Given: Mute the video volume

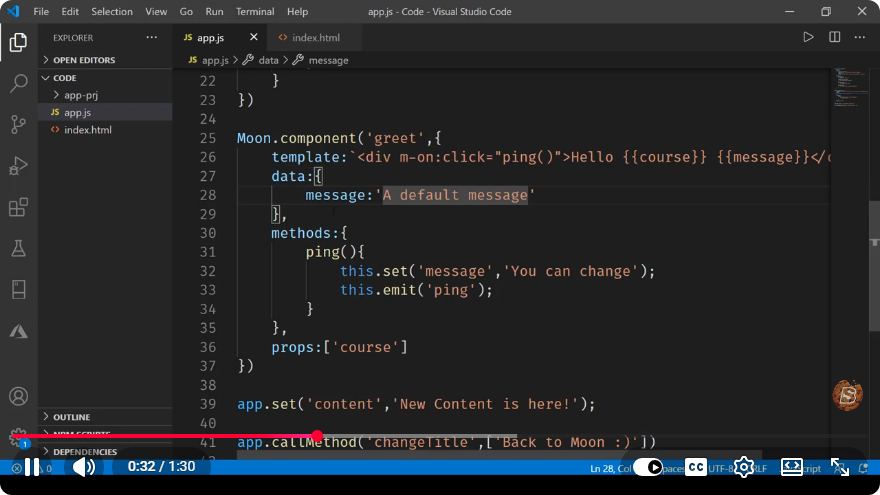Looking at the screenshot, I should pos(84,467).
